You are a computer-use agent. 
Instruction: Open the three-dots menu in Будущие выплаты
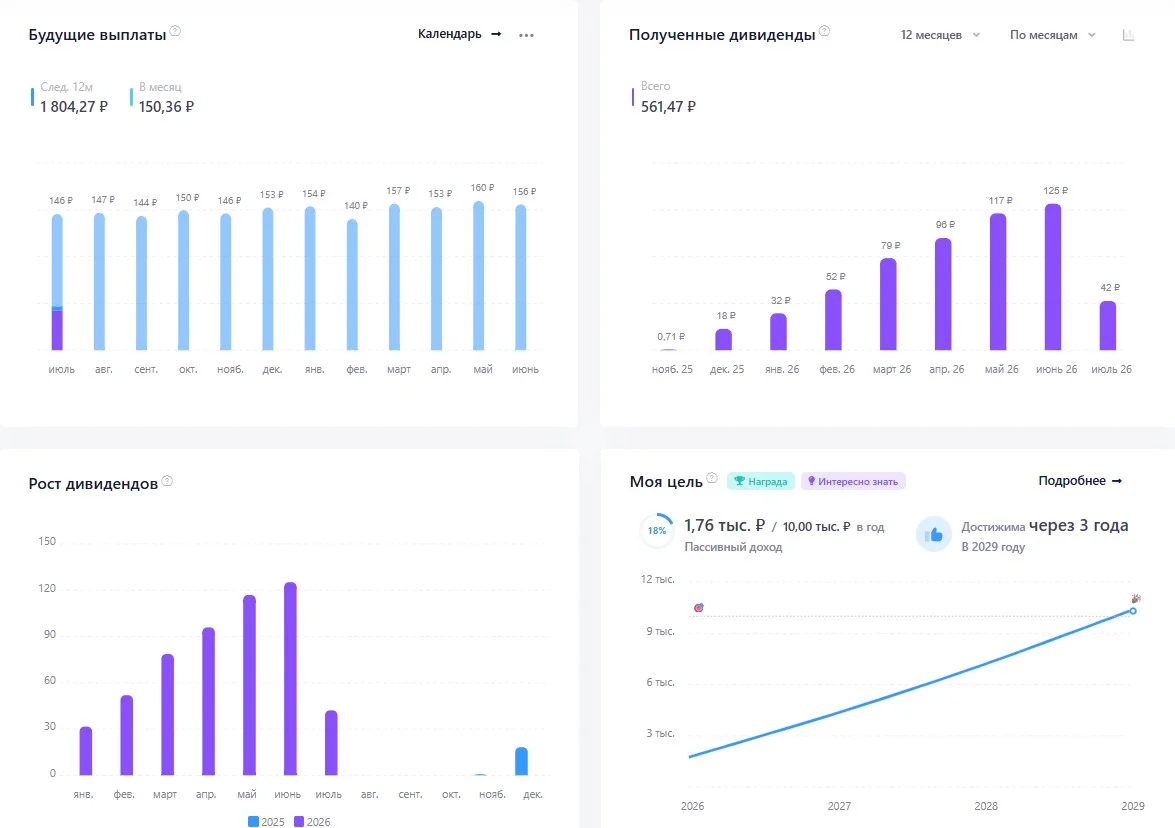(527, 35)
